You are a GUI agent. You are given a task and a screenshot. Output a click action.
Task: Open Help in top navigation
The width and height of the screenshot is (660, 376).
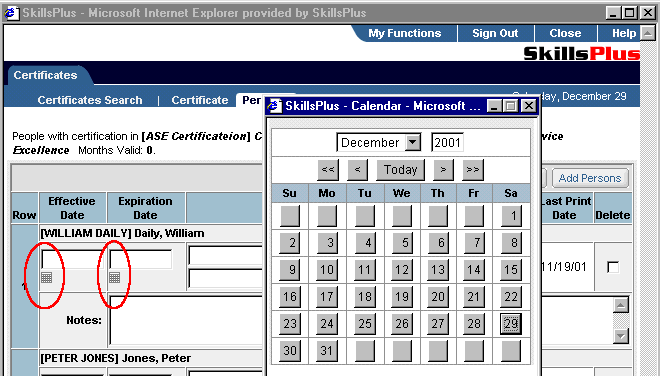(624, 33)
